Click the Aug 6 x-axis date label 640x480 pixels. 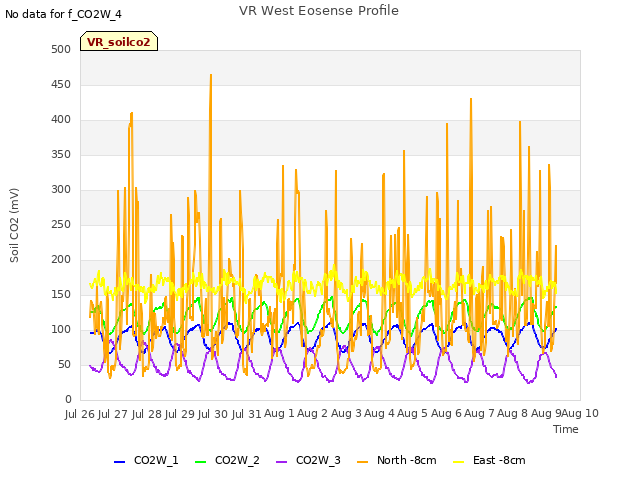(x=446, y=414)
